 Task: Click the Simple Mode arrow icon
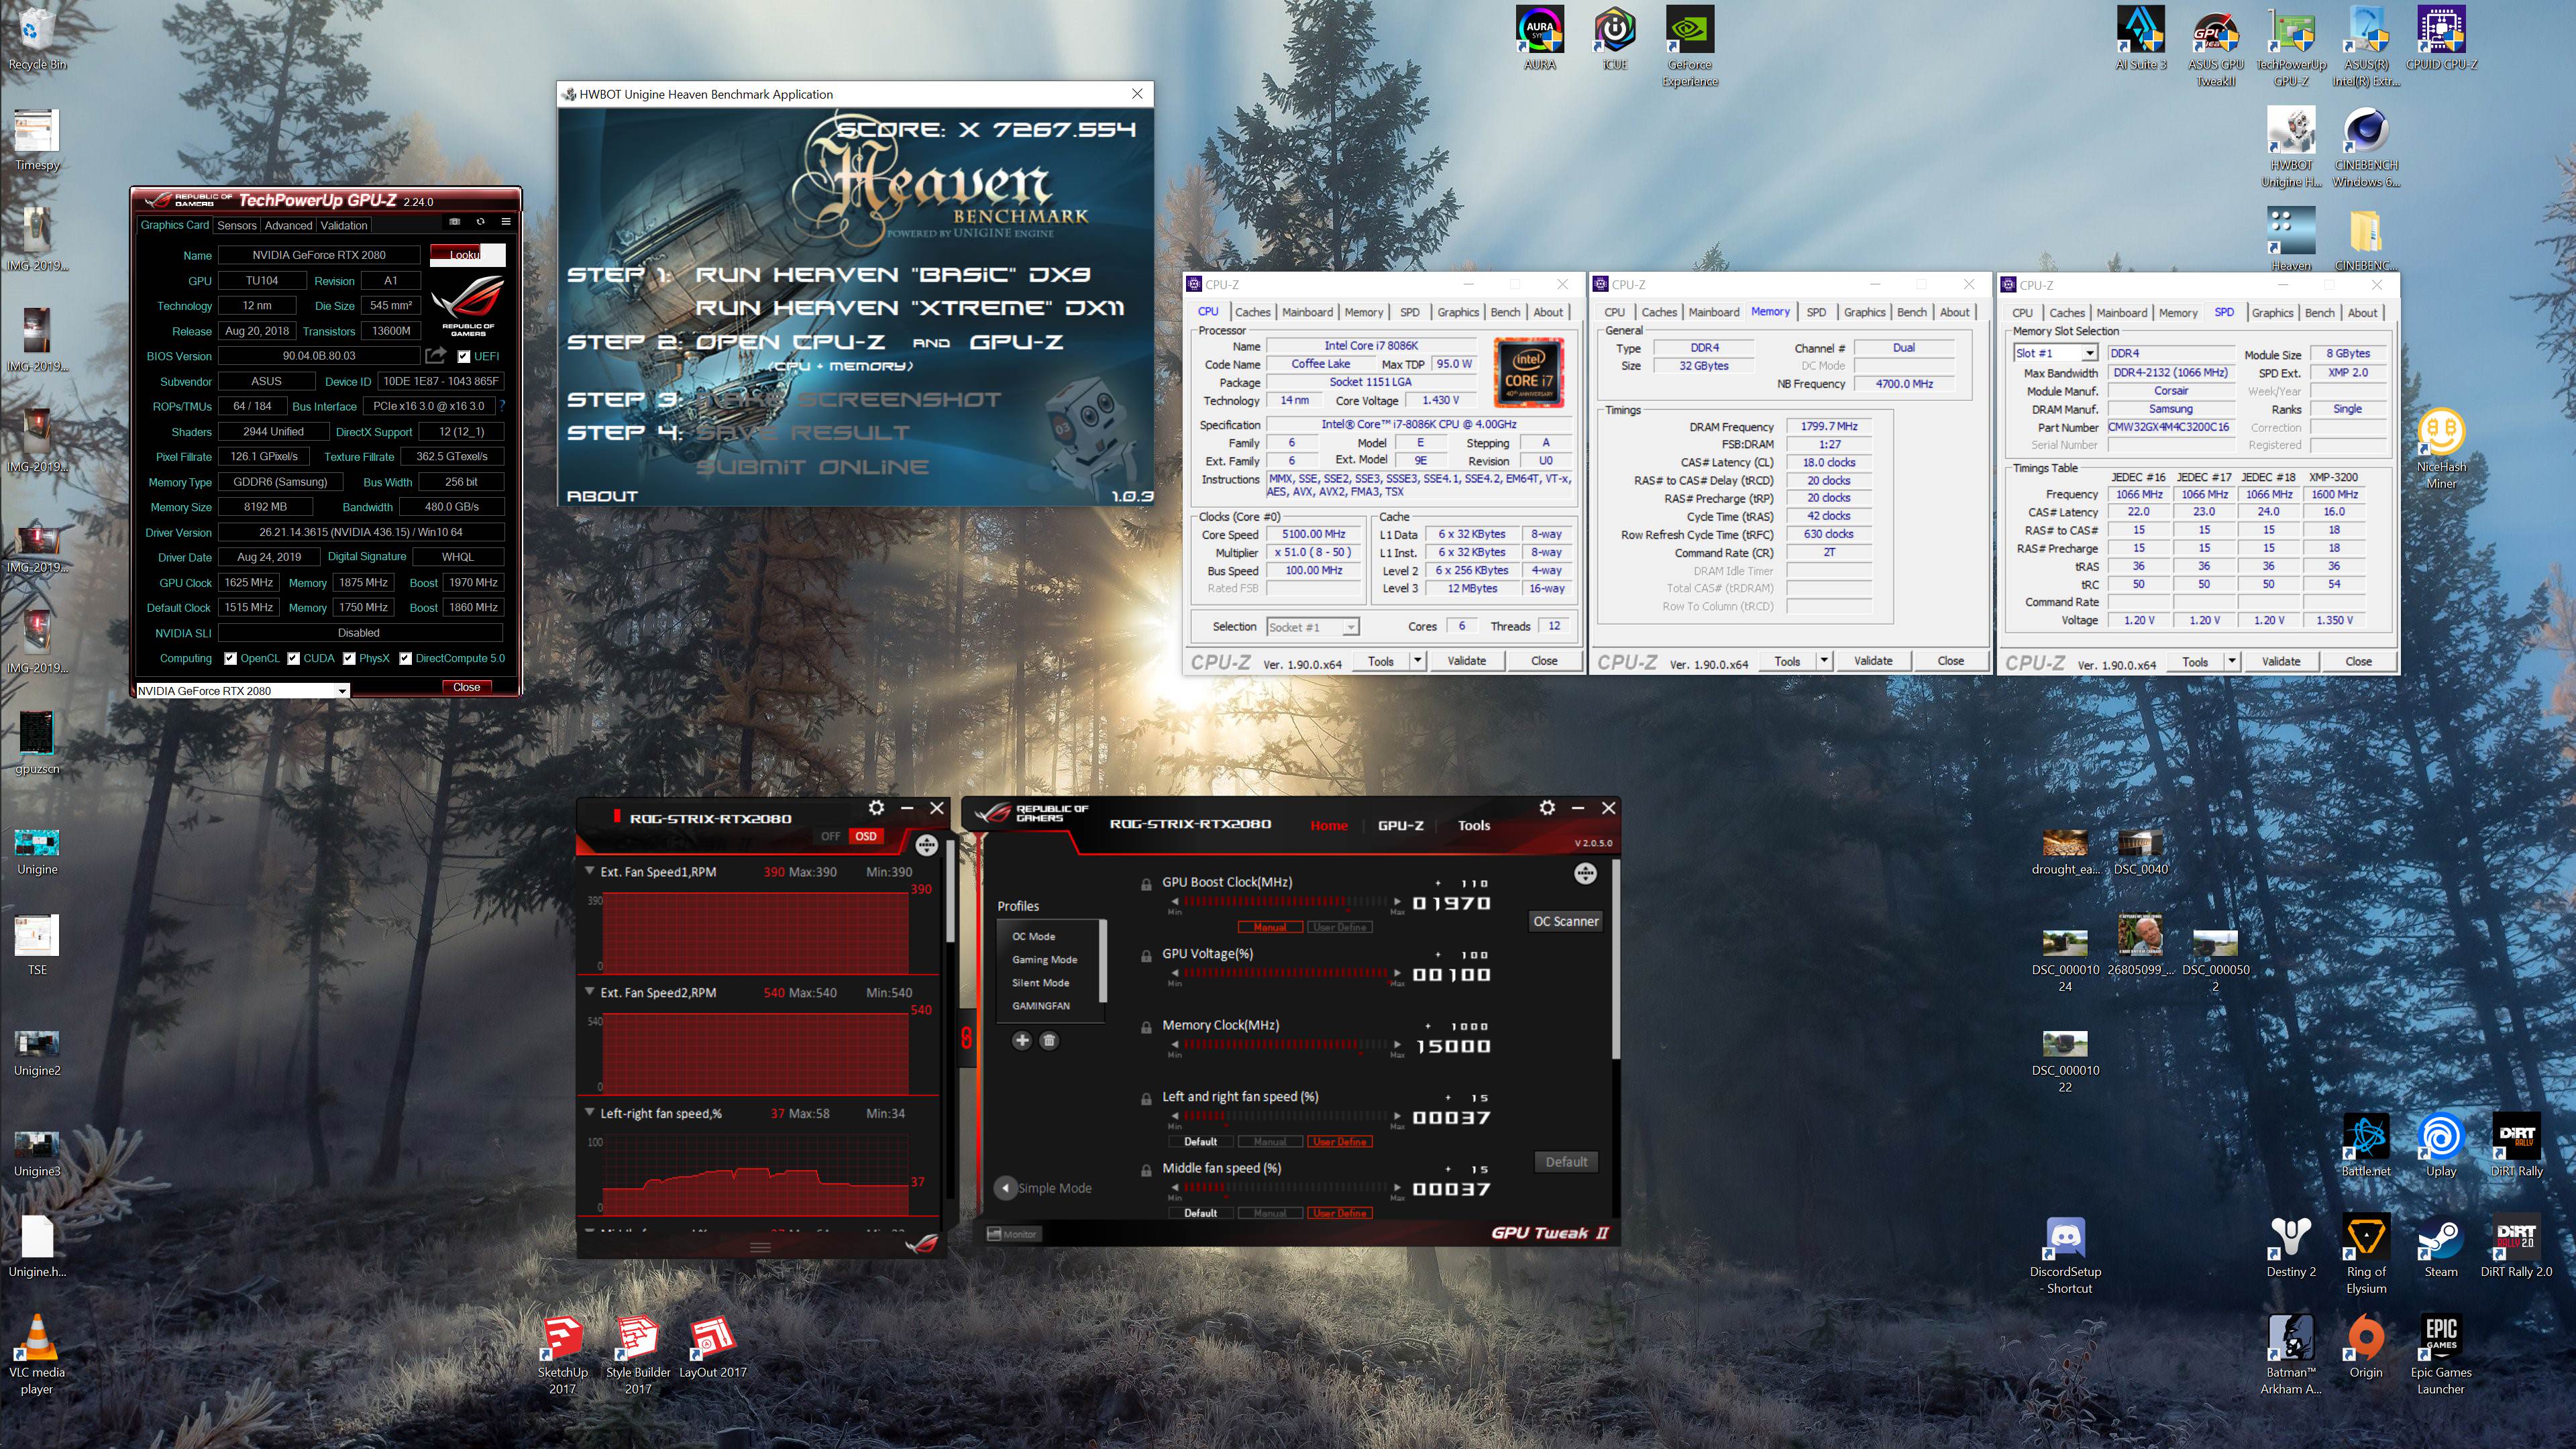click(x=1005, y=1188)
